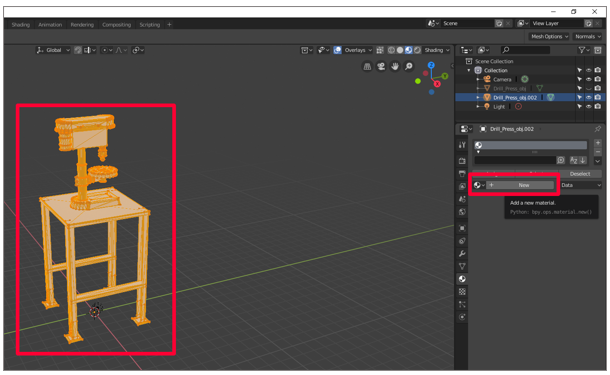Click the pan view hand icon
The height and width of the screenshot is (375, 610).
(395, 67)
